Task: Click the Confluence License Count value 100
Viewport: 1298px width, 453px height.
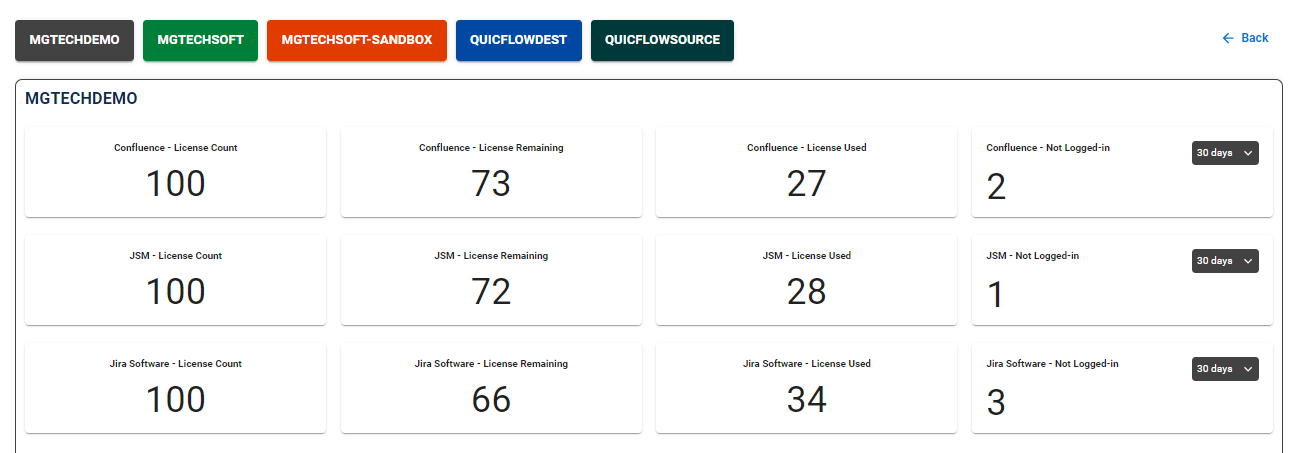Action: pos(176,184)
